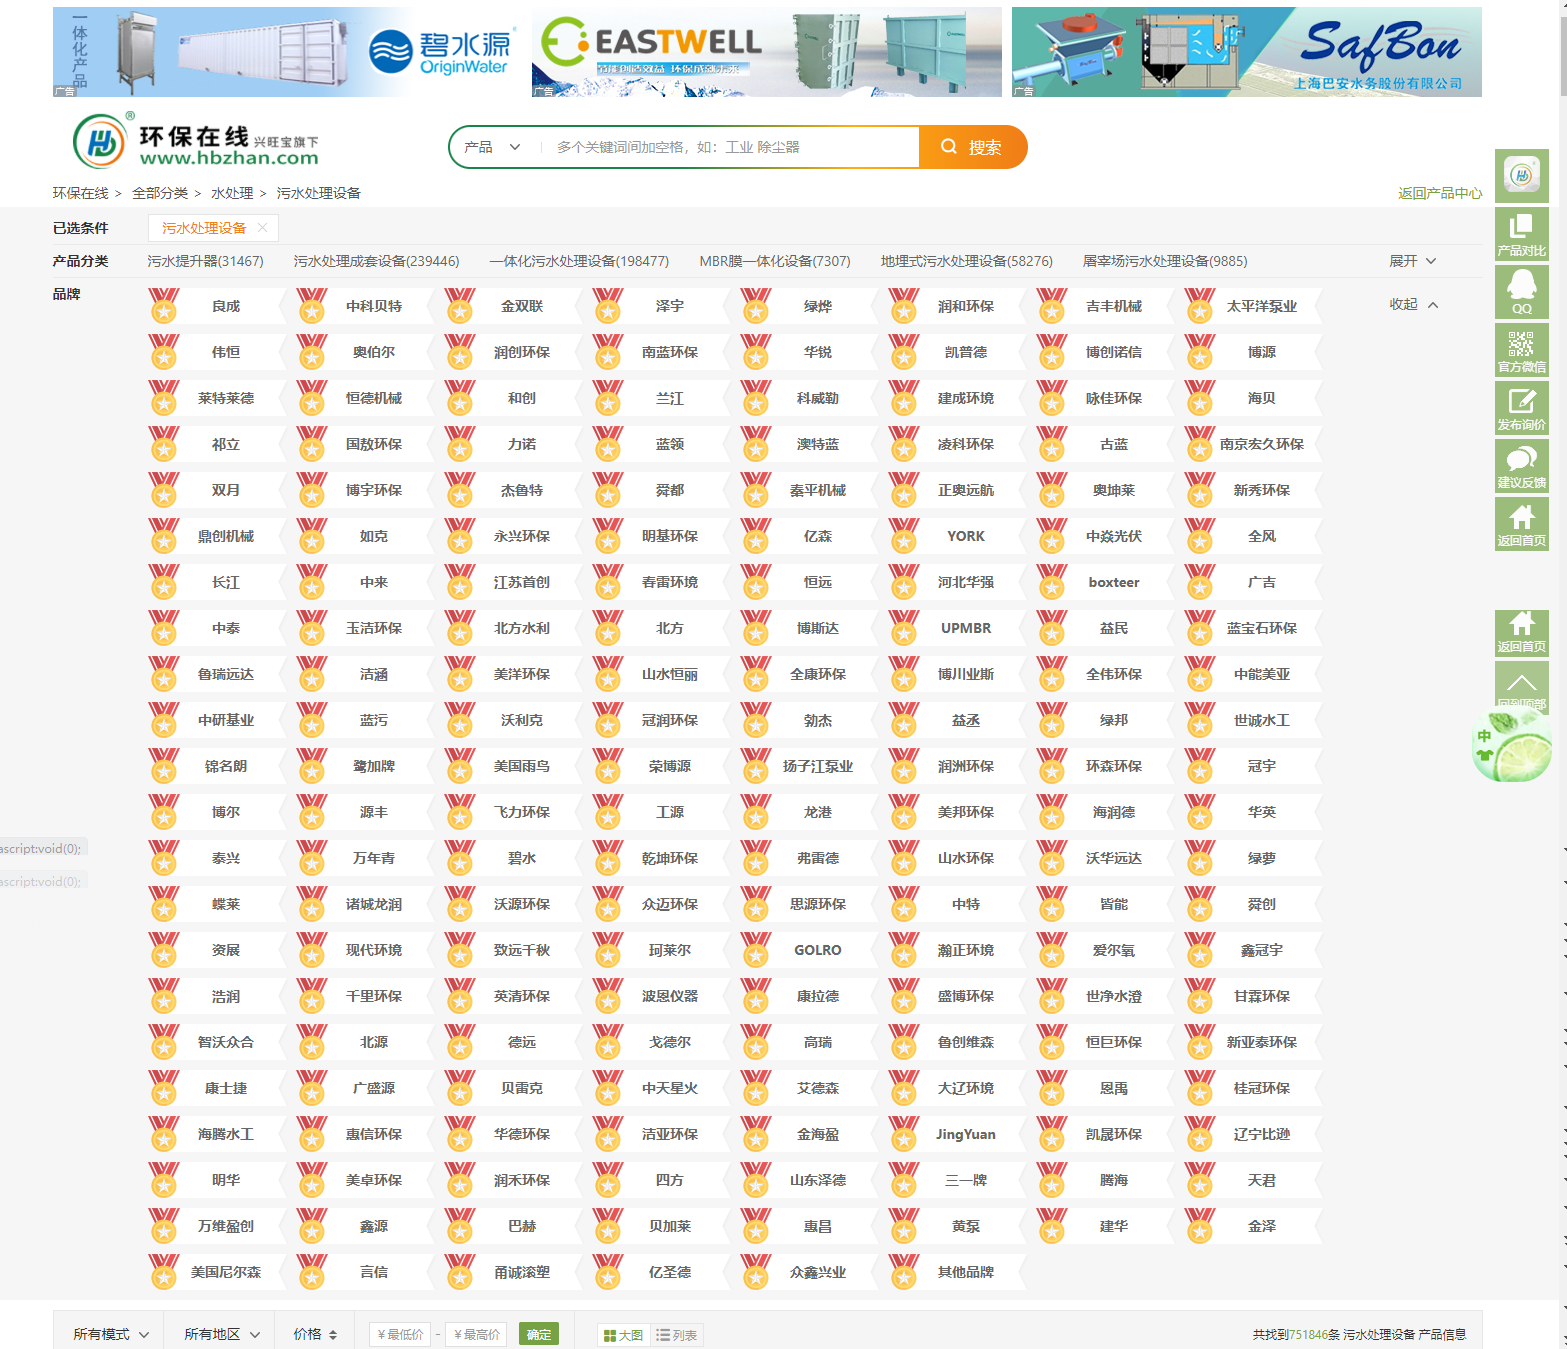The height and width of the screenshot is (1349, 1567).
Task: Select the 水处理 breadcrumb item
Action: pos(232,193)
